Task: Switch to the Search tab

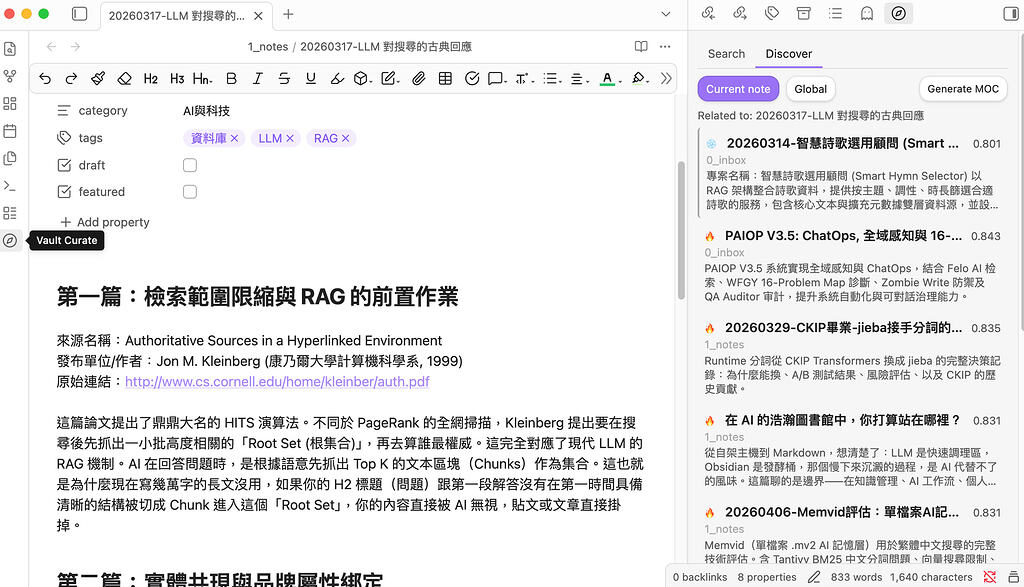Action: [726, 54]
